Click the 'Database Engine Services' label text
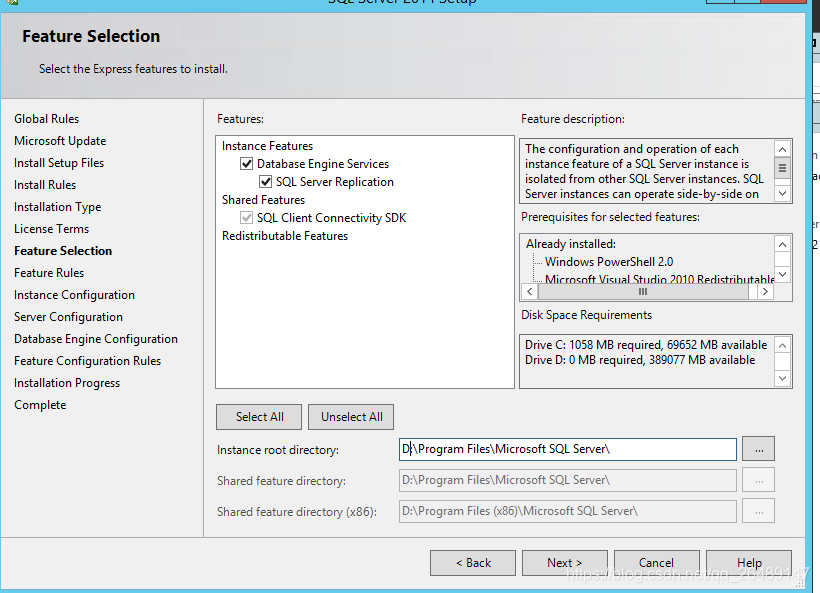Viewport: 820px width, 593px height. pos(323,164)
